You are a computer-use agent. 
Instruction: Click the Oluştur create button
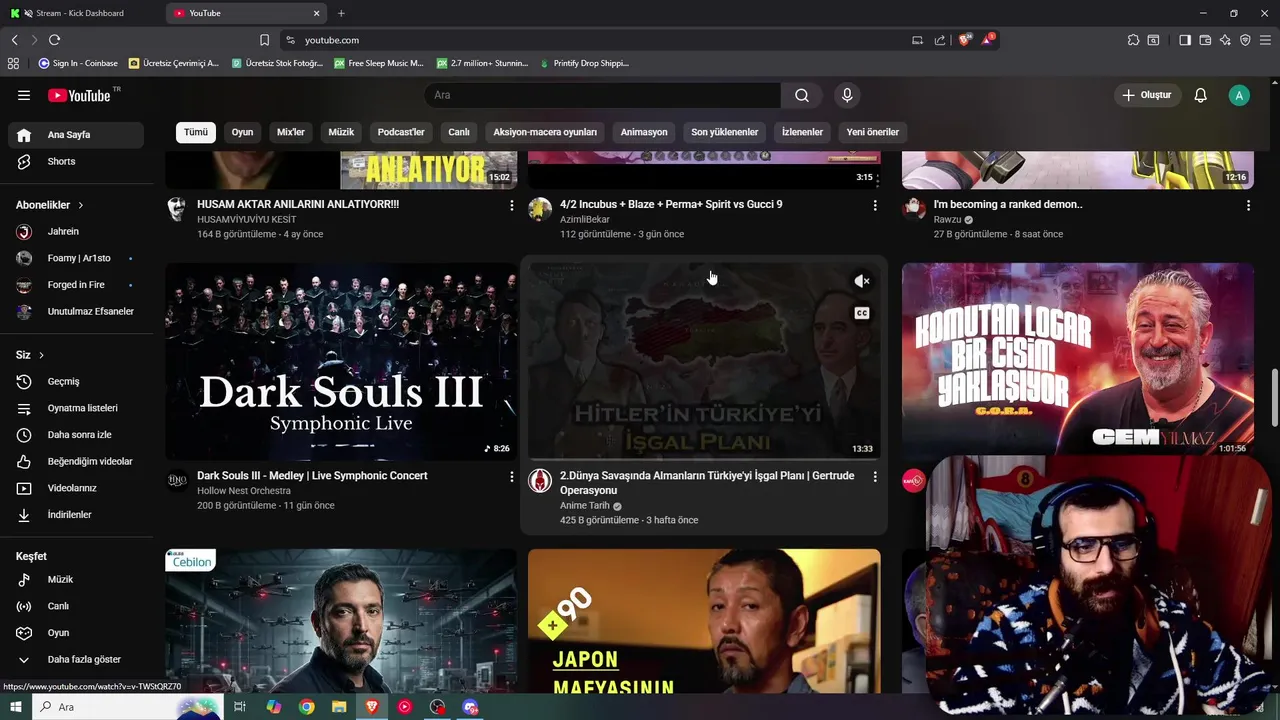(1147, 95)
